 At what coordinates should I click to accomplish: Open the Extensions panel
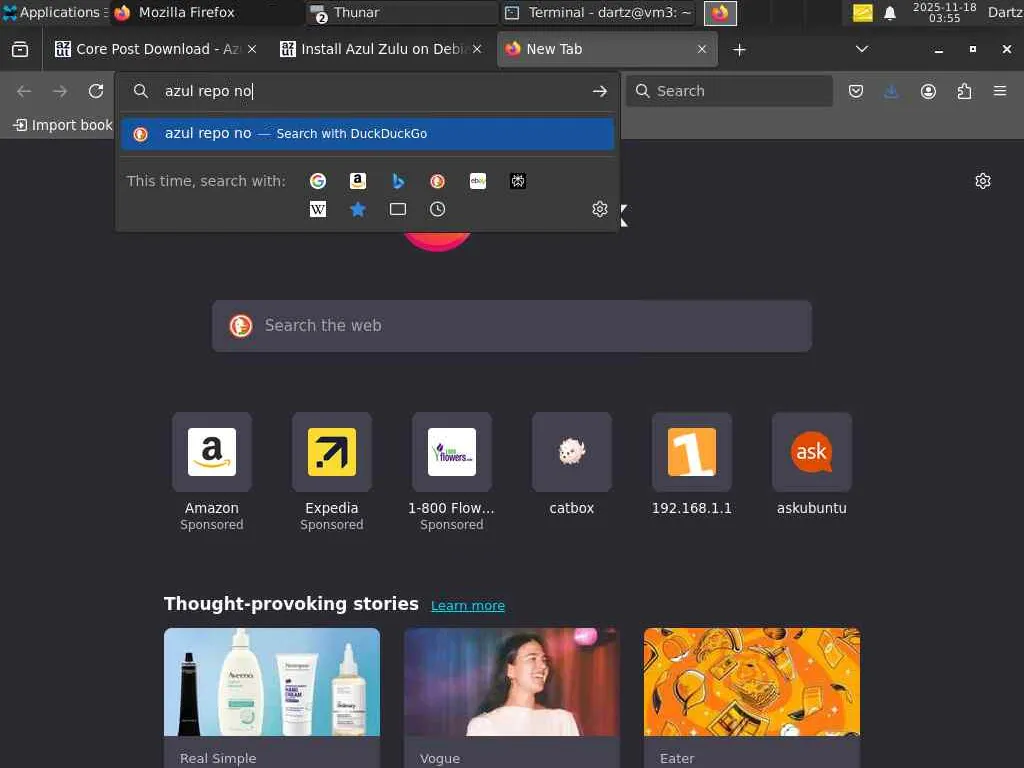[964, 91]
